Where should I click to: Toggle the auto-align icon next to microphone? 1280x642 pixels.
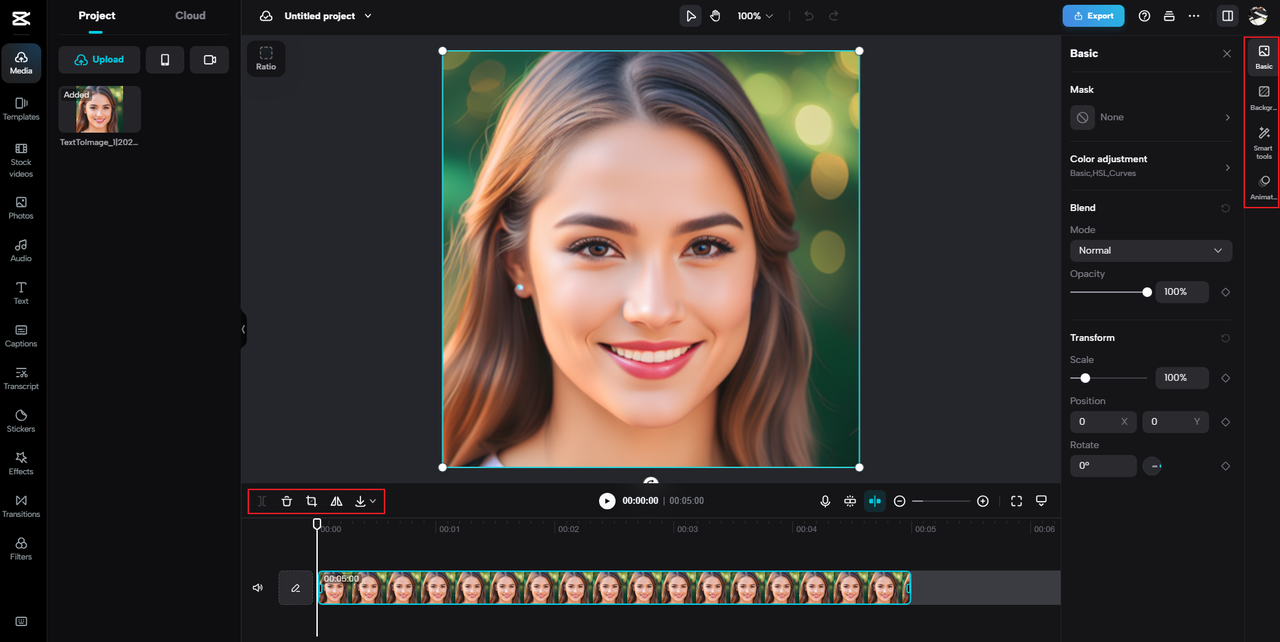tap(850, 501)
